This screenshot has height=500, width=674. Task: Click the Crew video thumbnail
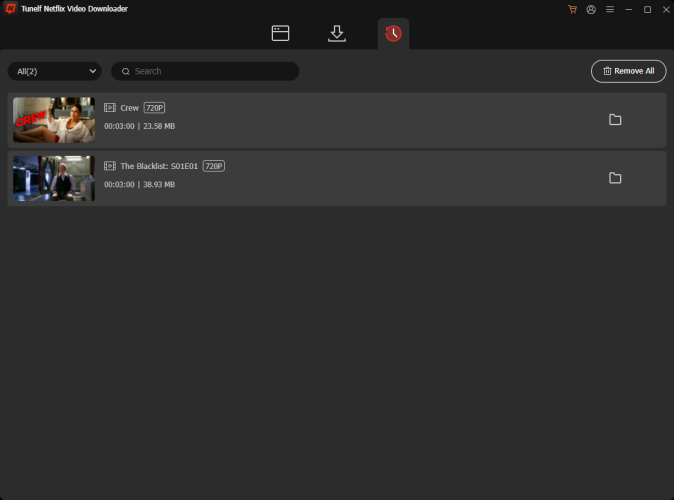point(54,120)
